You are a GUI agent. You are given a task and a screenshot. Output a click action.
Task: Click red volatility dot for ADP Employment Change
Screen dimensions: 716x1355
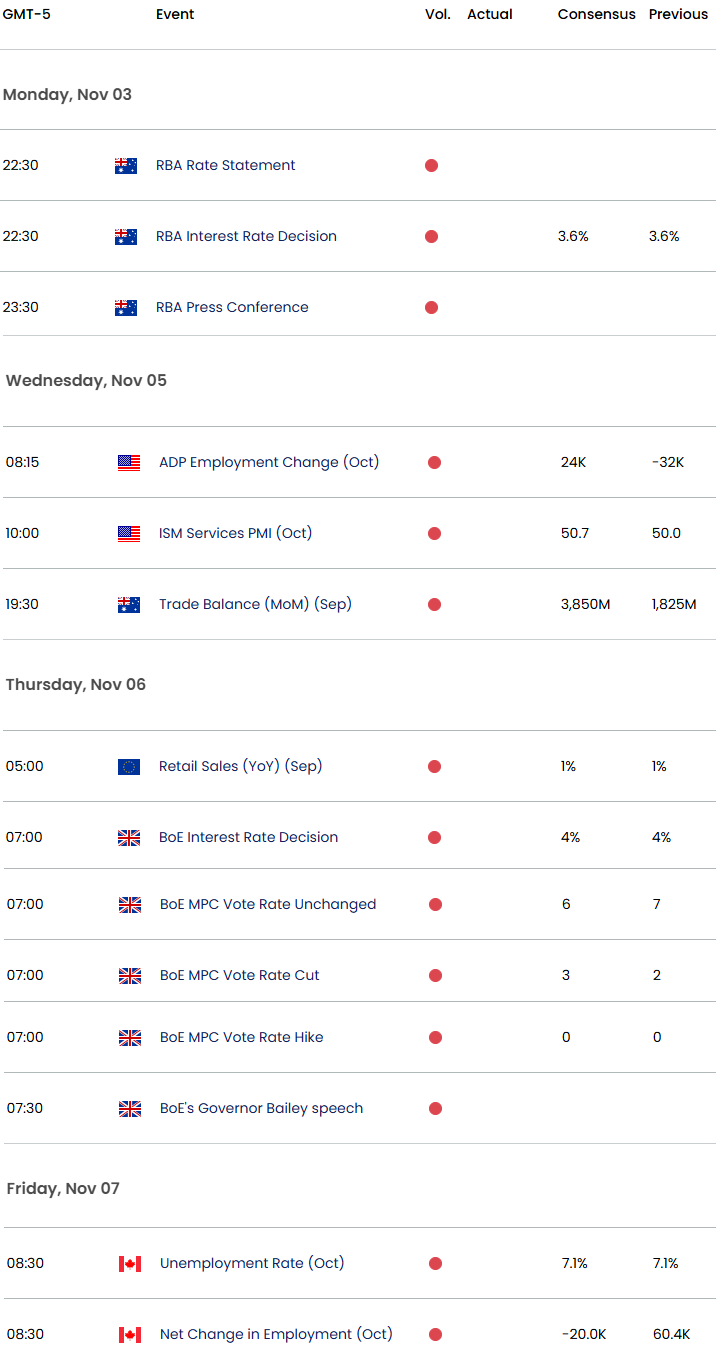click(434, 463)
